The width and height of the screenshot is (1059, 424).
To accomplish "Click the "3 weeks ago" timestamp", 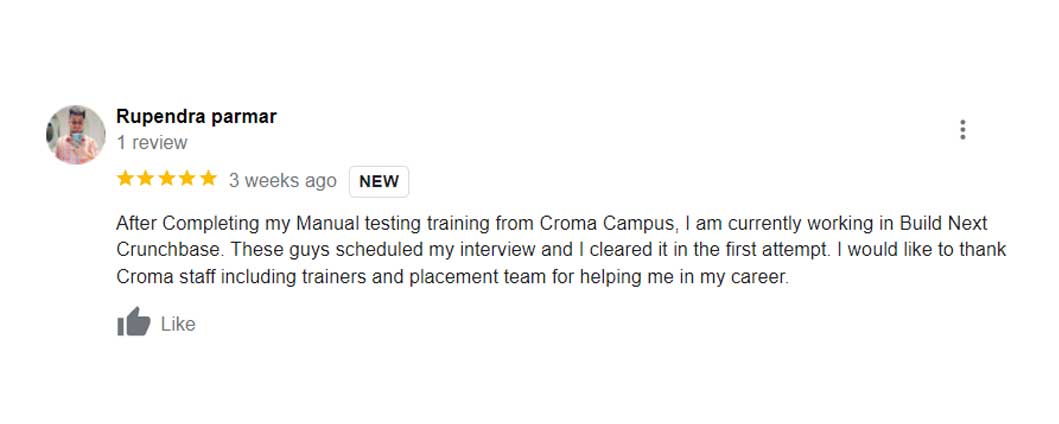I will click(x=283, y=181).
